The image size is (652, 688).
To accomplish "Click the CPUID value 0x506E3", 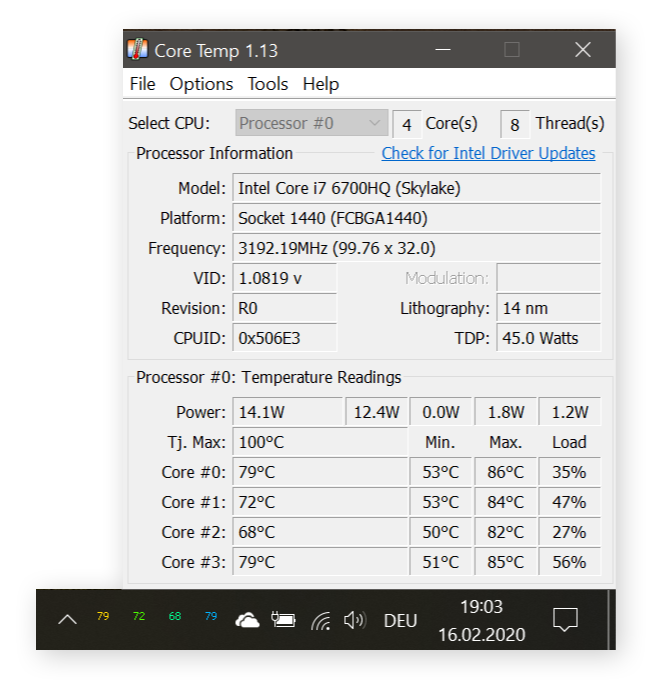I will [284, 338].
